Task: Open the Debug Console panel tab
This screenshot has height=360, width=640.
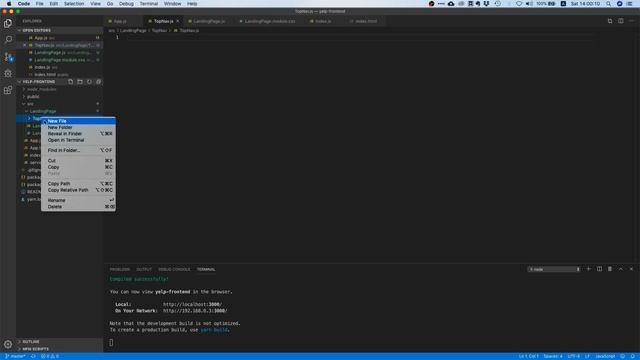Action: pos(174,269)
